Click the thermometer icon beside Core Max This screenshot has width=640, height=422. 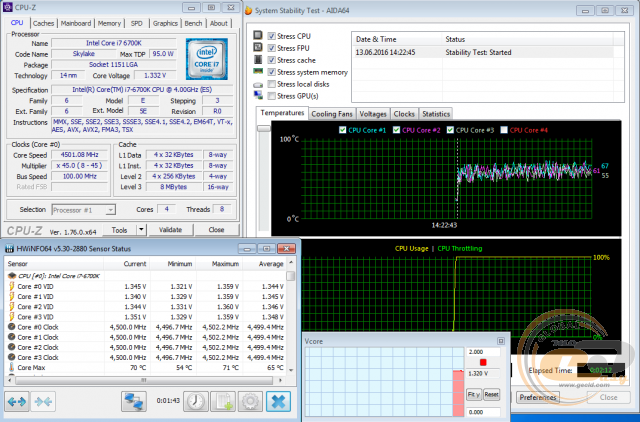11,367
